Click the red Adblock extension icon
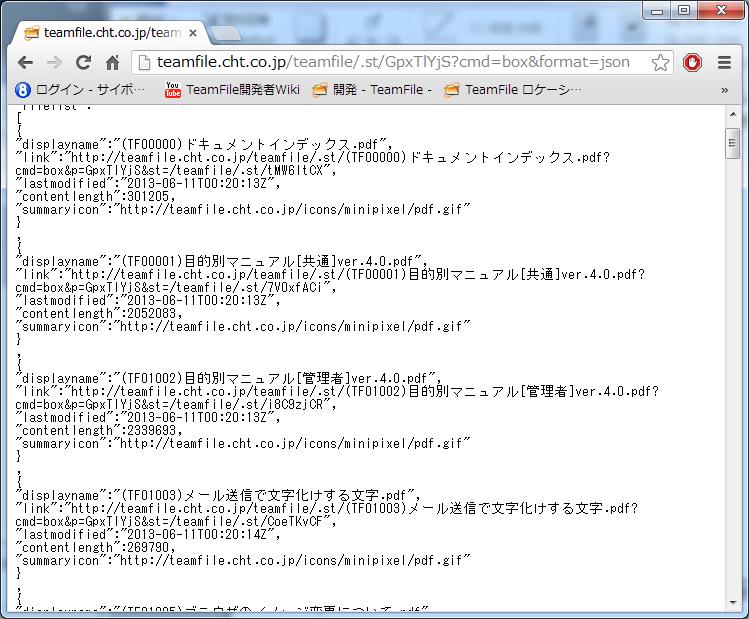This screenshot has width=749, height=619. click(x=693, y=62)
